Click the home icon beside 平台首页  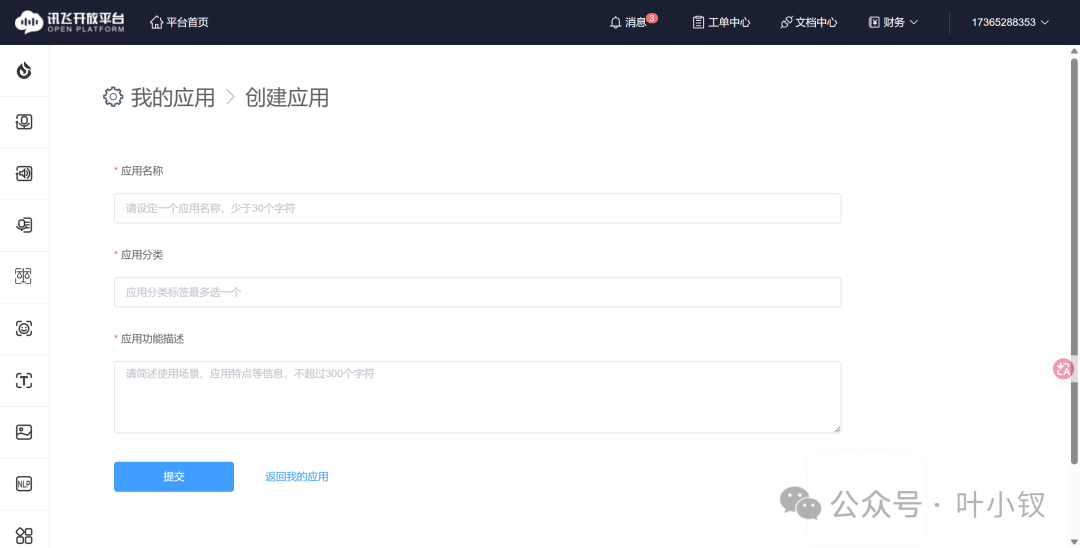coord(156,22)
